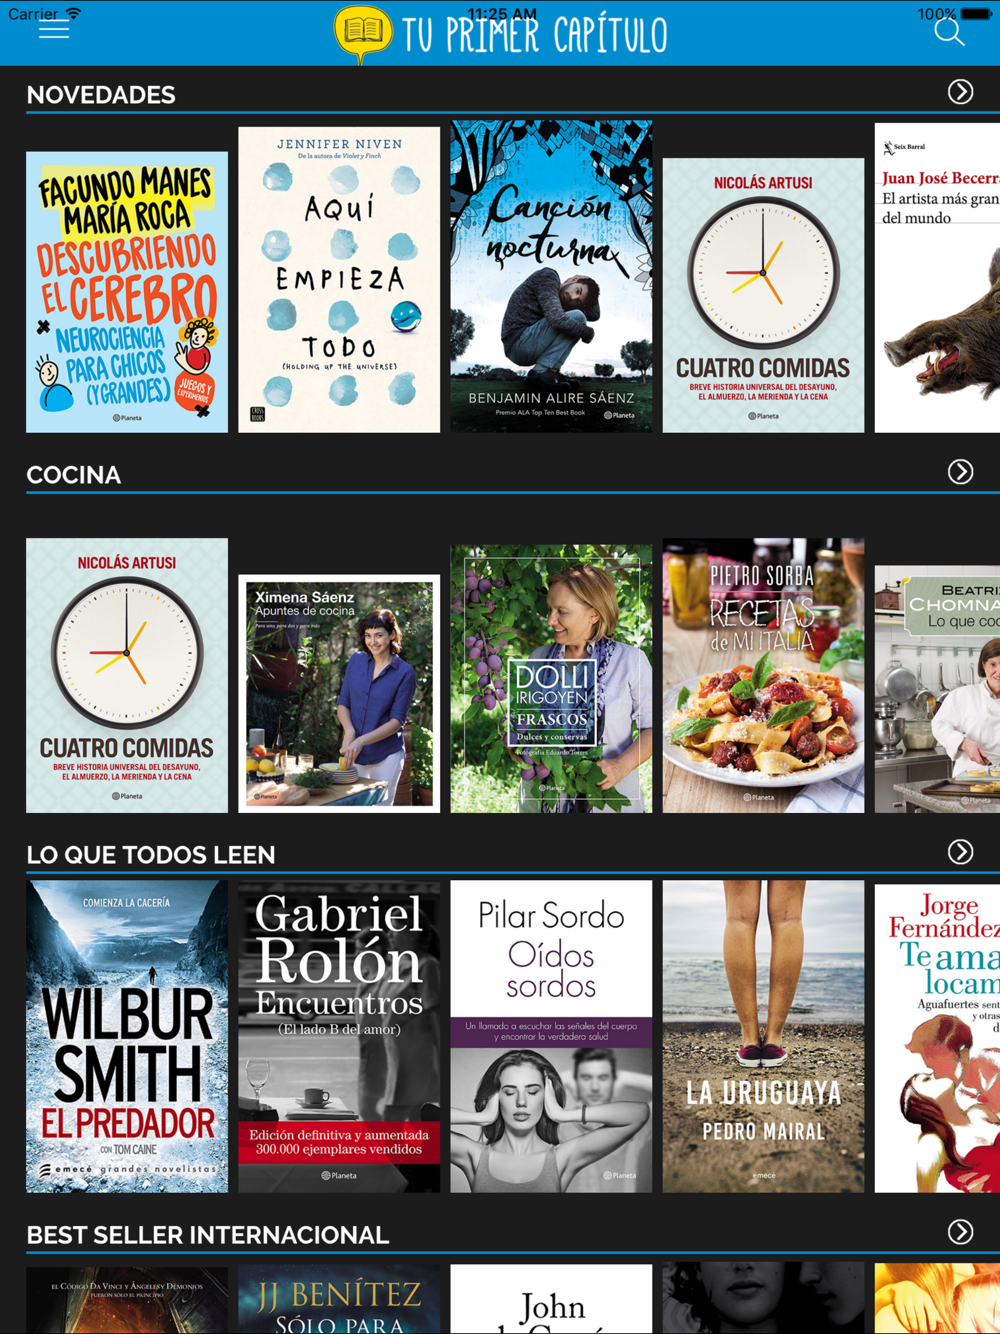Open the Cocina category heading
Image resolution: width=1000 pixels, height=1334 pixels.
coord(74,475)
